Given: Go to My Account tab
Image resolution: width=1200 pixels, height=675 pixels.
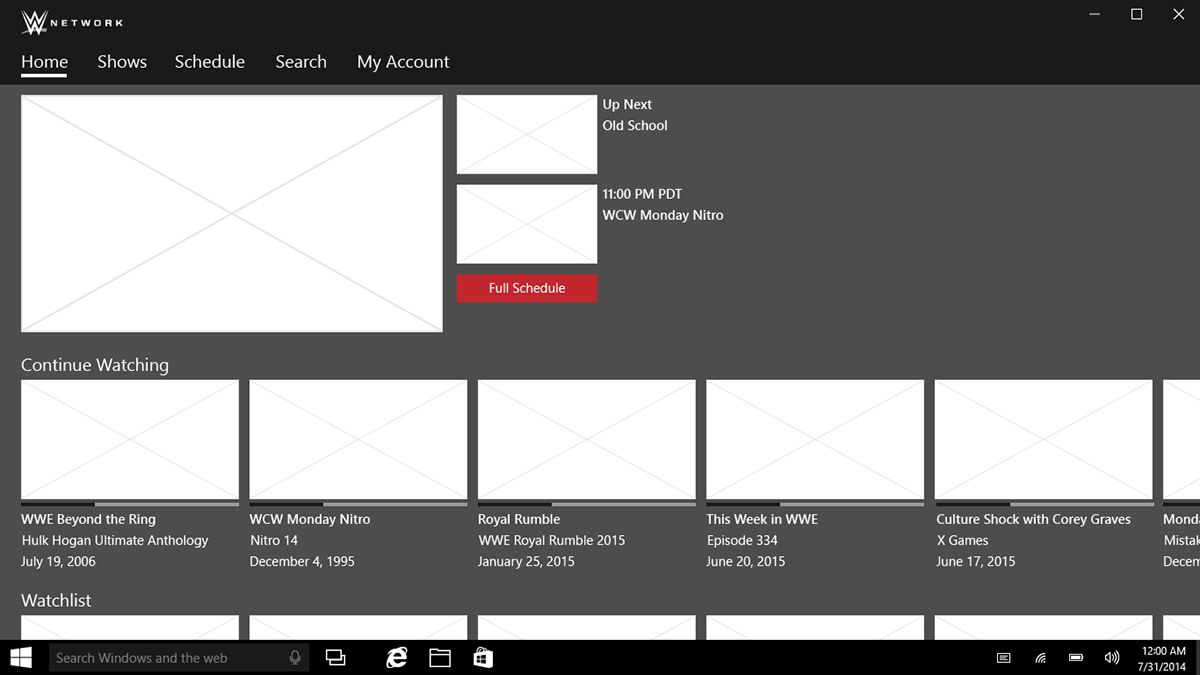Looking at the screenshot, I should [403, 62].
